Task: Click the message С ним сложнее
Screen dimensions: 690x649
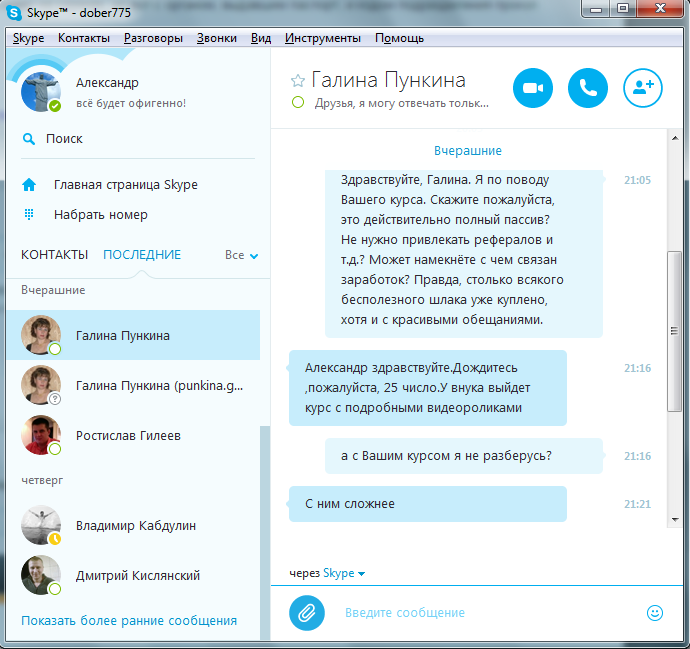Action: (x=428, y=504)
